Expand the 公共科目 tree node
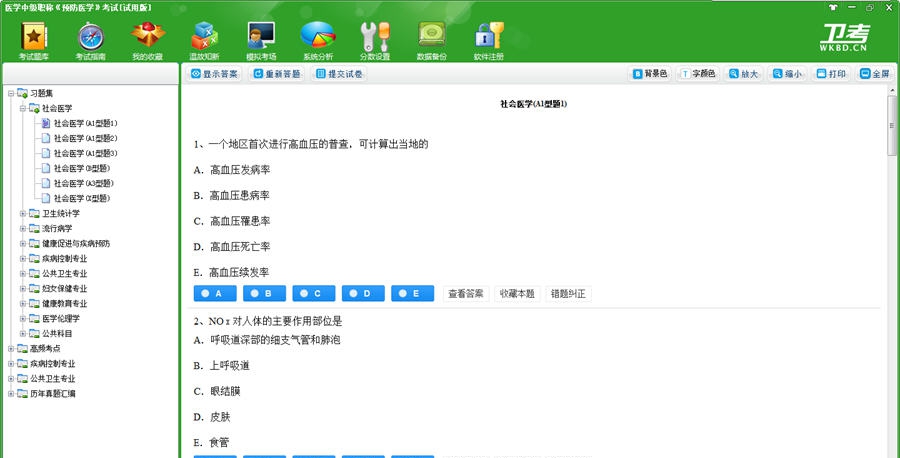Viewport: 900px width, 458px height. point(23,333)
